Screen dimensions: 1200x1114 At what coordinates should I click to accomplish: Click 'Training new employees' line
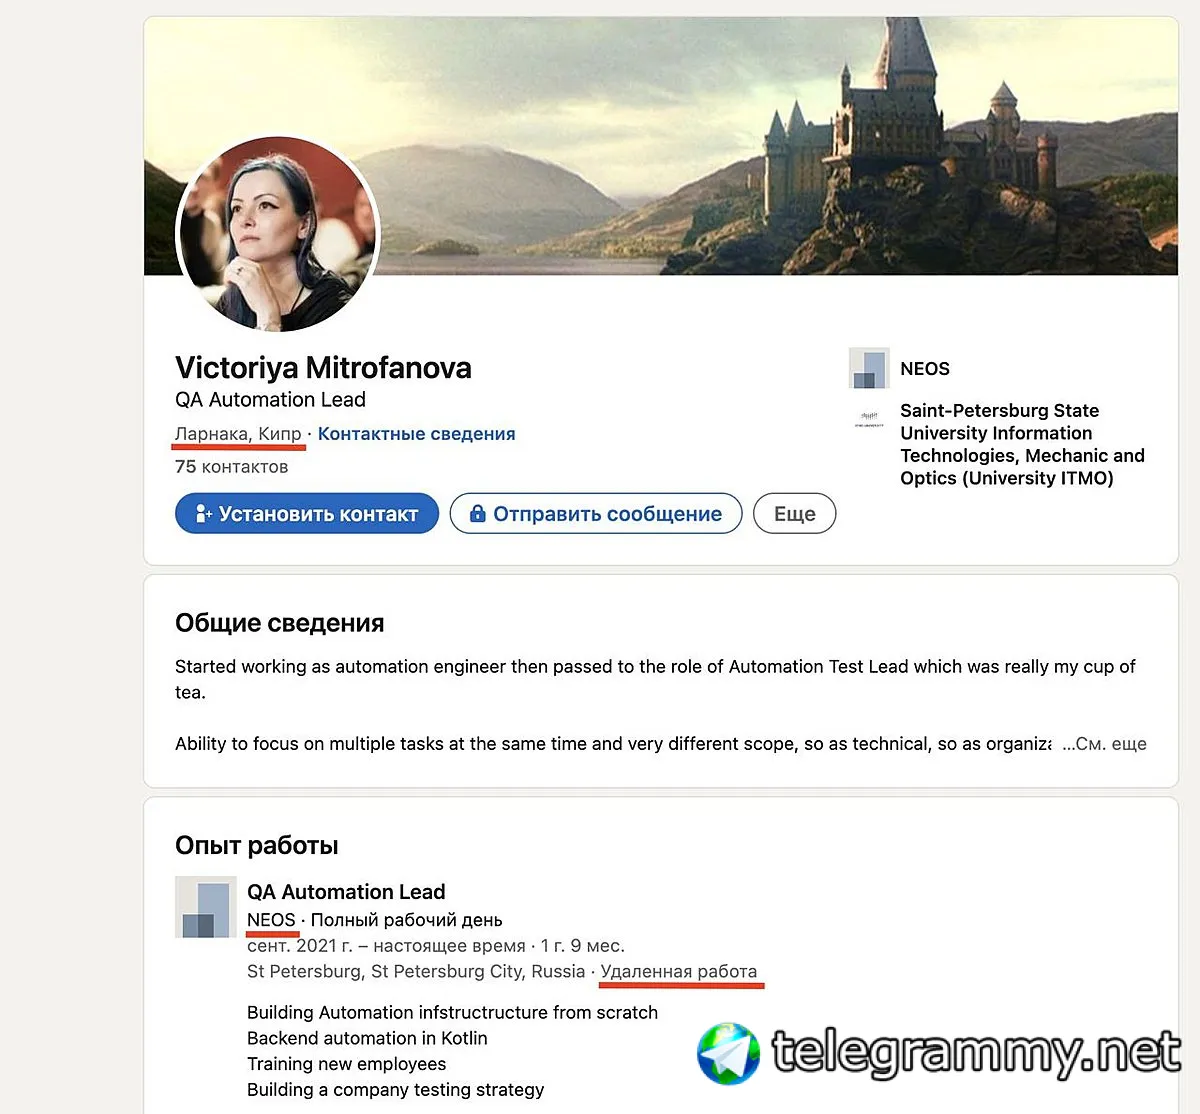tap(346, 1064)
